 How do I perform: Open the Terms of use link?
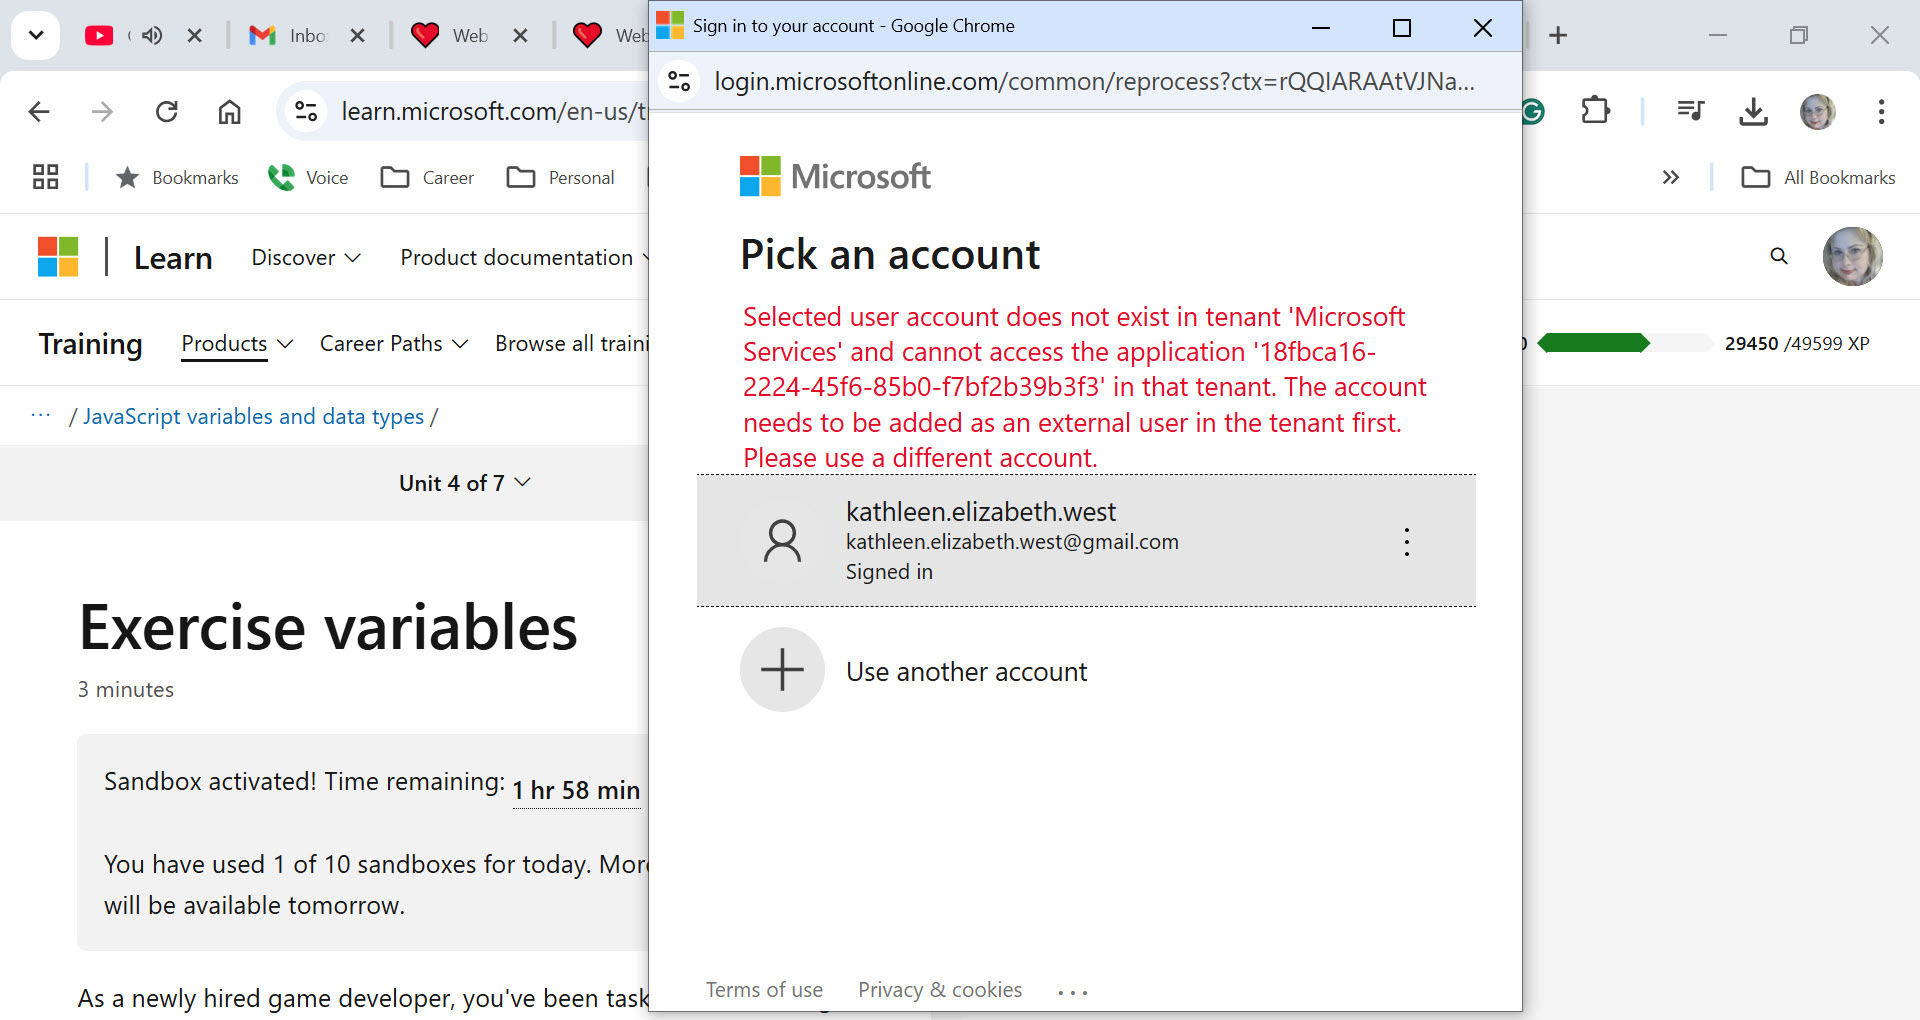point(764,989)
